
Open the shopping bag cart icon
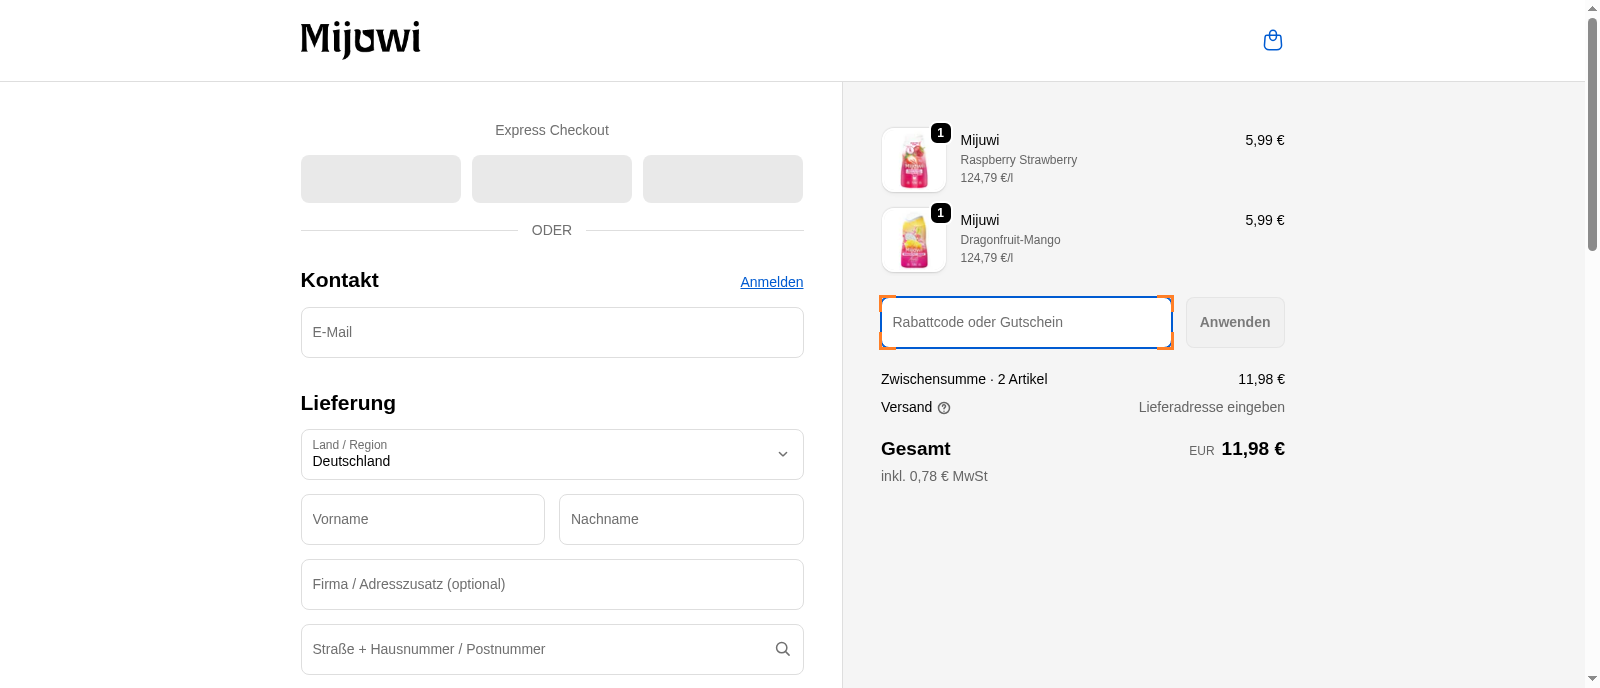1273,40
